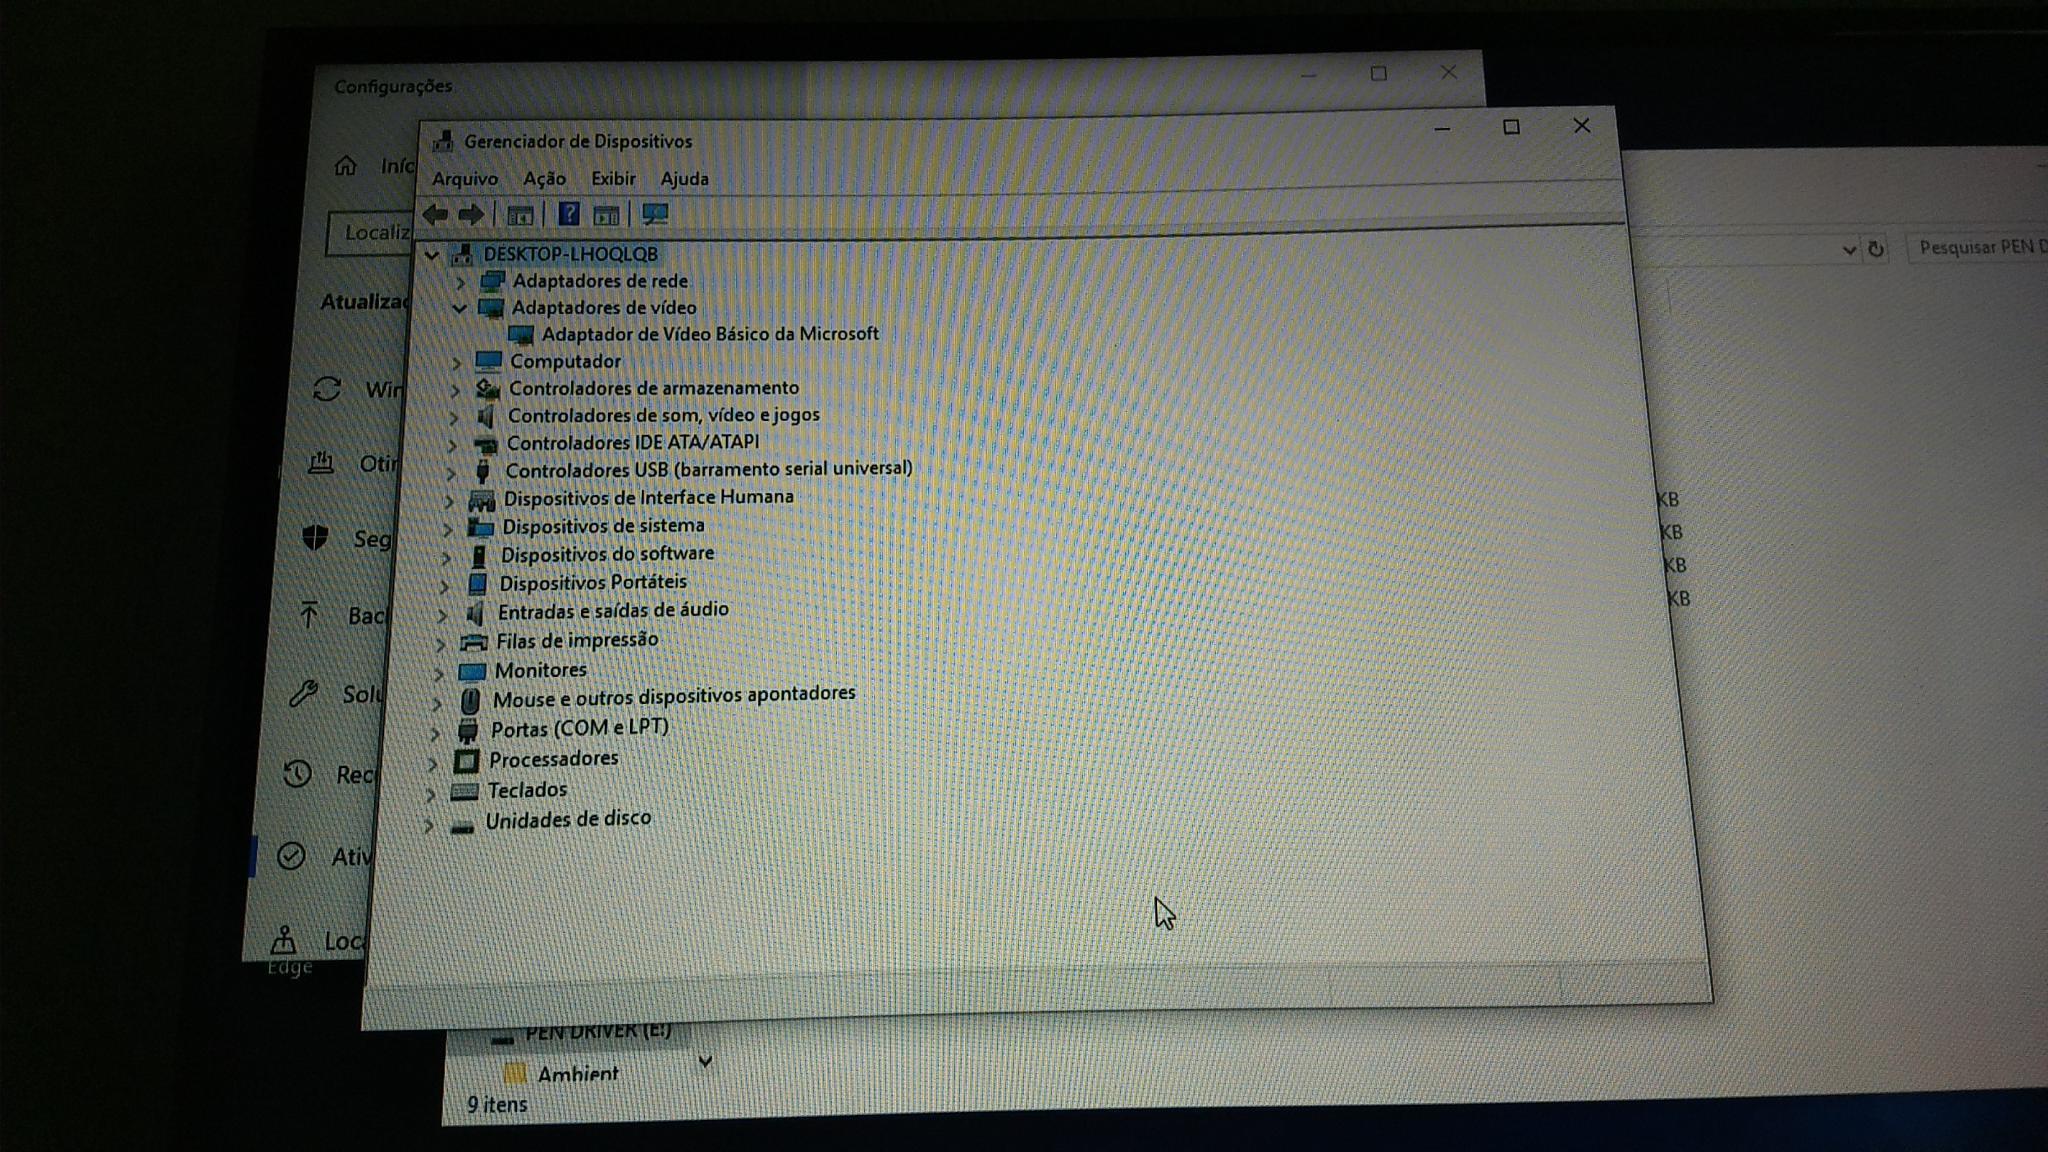Image resolution: width=2048 pixels, height=1152 pixels.
Task: Select Portas (COM e LPT) row
Action: pyautogui.click(x=579, y=728)
